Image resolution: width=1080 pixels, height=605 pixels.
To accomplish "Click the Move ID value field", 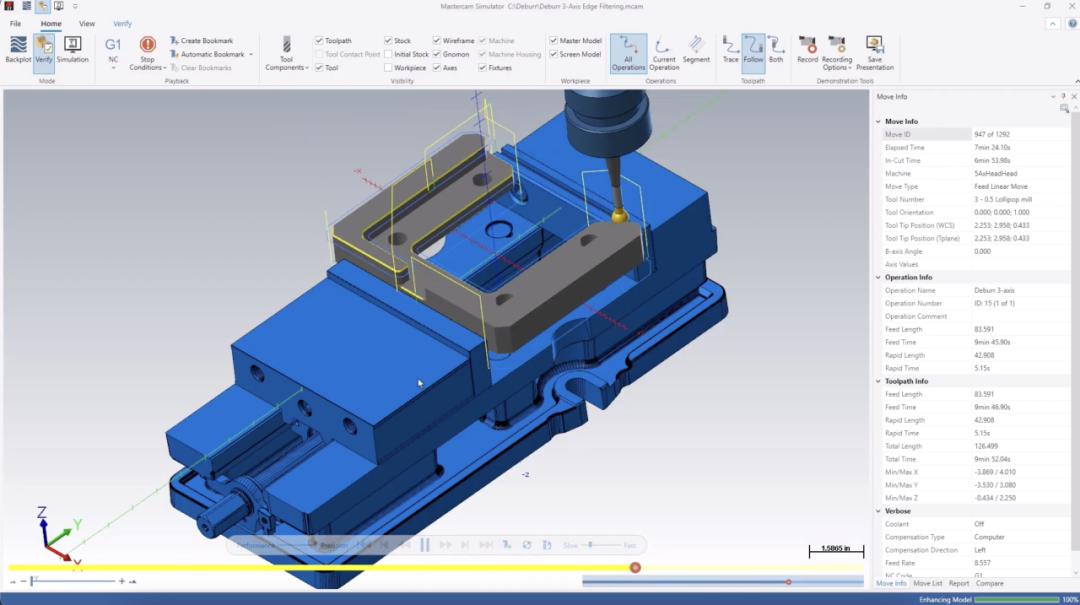I will click(x=1021, y=134).
